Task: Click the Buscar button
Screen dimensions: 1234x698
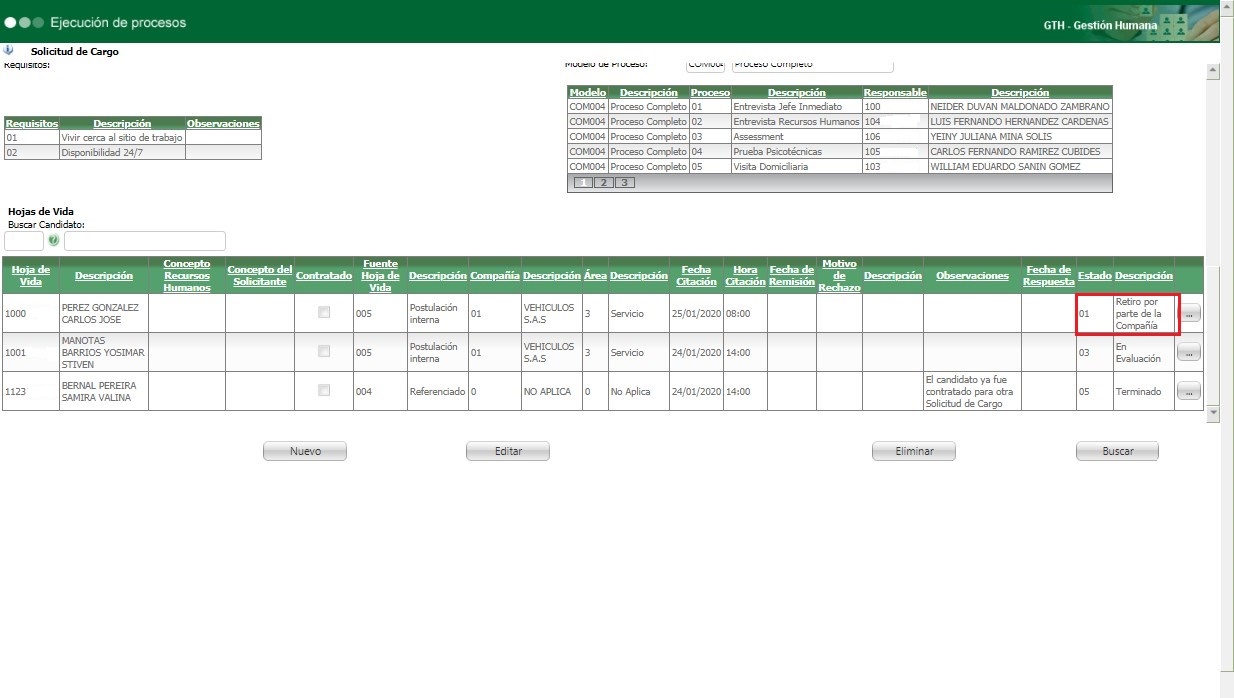Action: [x=1117, y=451]
